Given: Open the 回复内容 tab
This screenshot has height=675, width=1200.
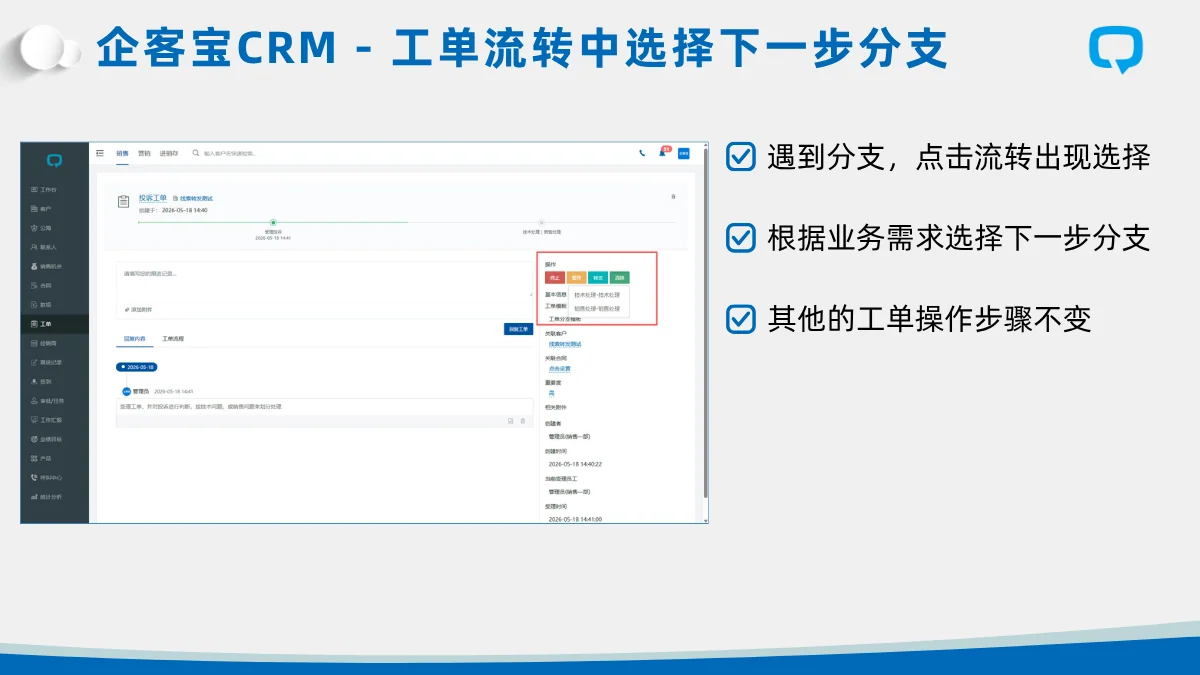Looking at the screenshot, I should point(134,339).
